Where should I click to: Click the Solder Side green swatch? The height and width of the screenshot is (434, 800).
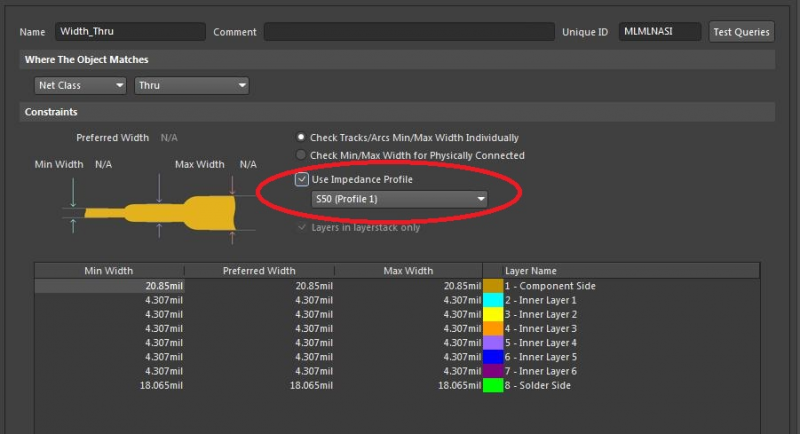tap(493, 386)
